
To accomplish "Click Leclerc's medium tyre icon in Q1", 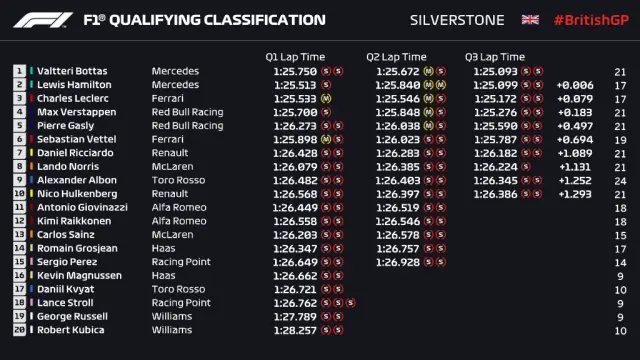I will 326,98.
